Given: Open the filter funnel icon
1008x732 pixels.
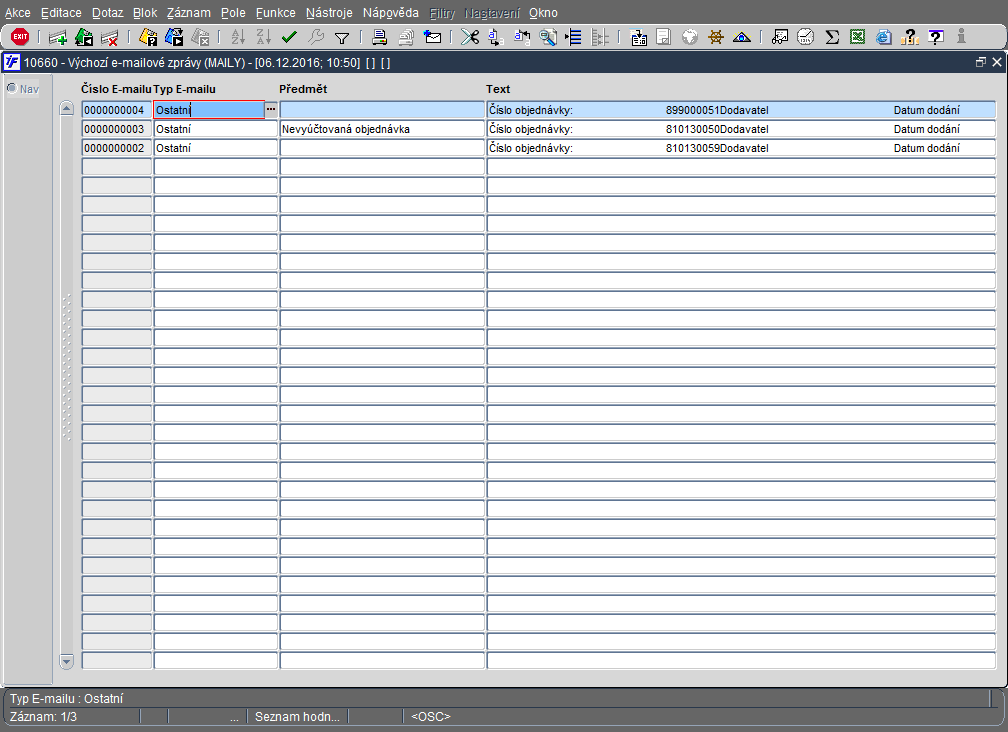Looking at the screenshot, I should point(342,38).
